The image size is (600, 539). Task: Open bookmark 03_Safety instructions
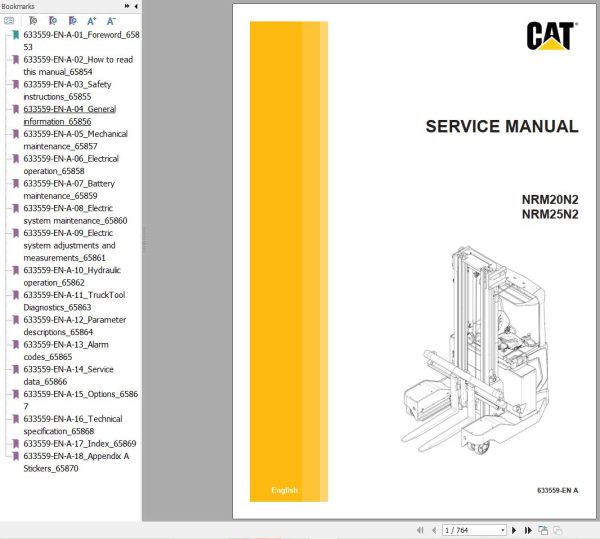click(x=67, y=91)
